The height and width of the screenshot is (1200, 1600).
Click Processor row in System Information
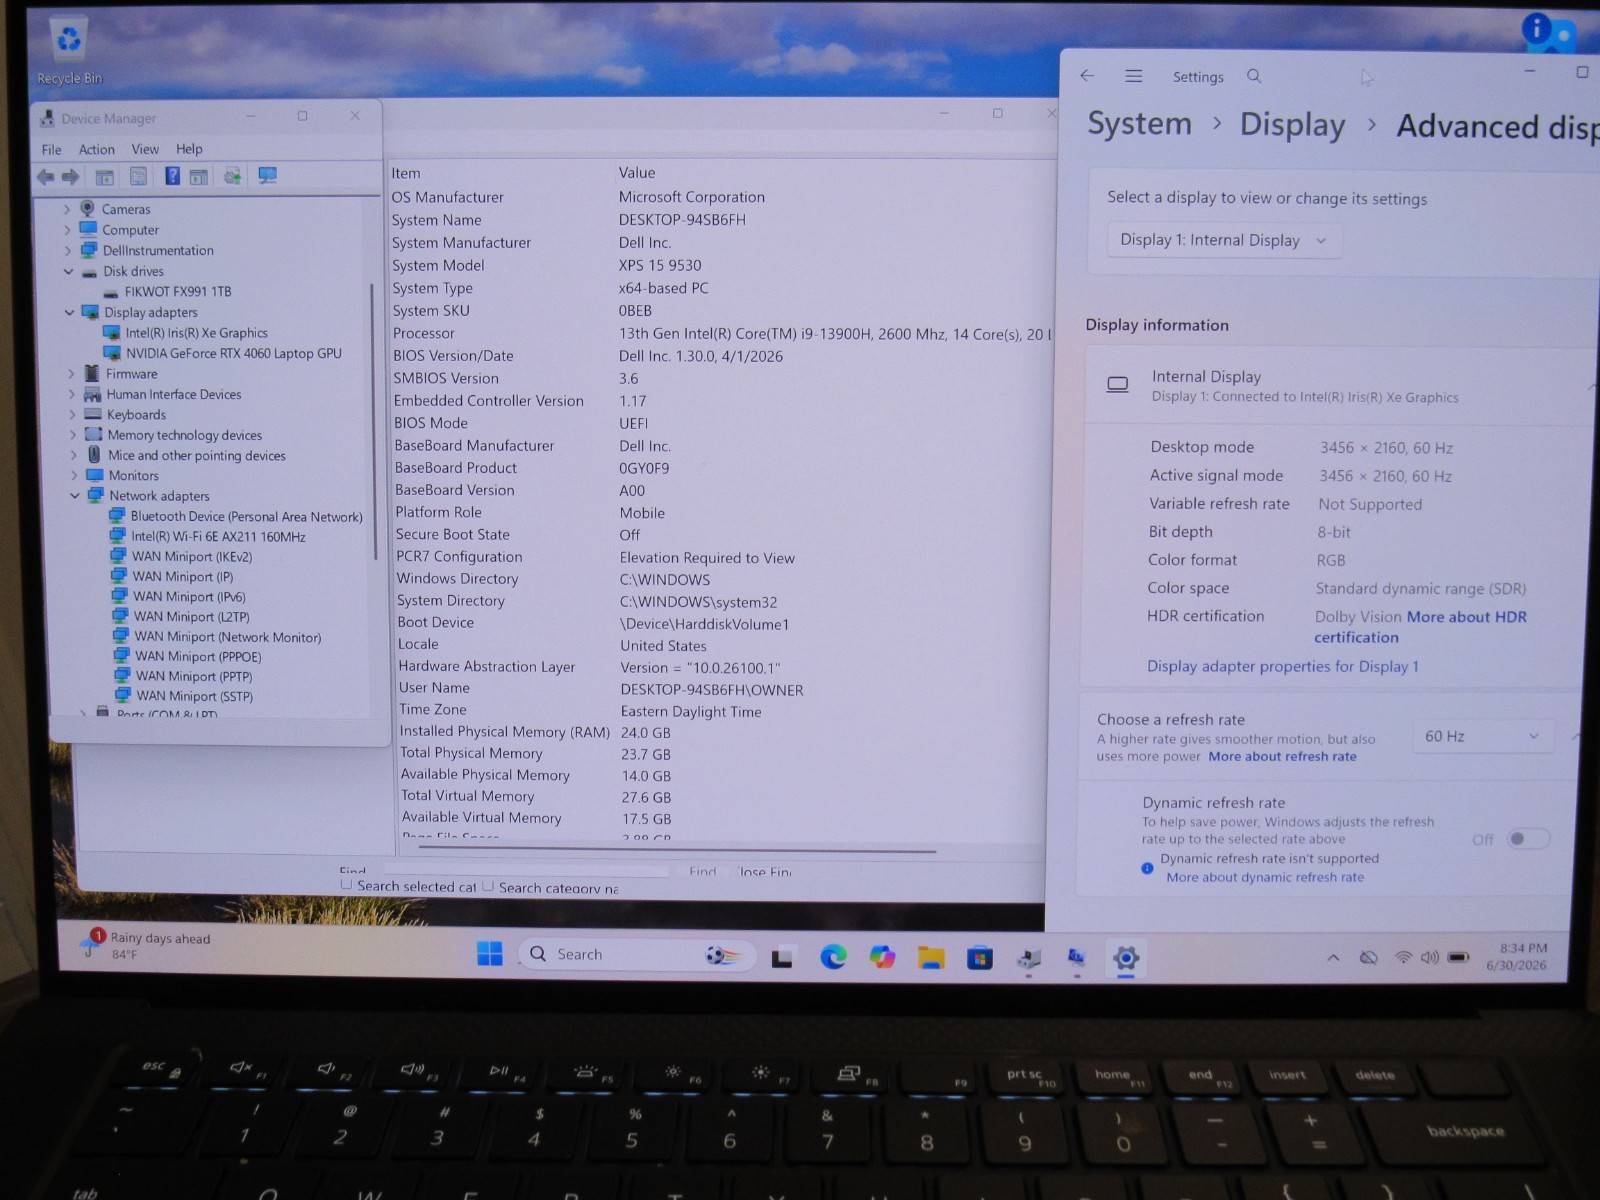[x=720, y=333]
